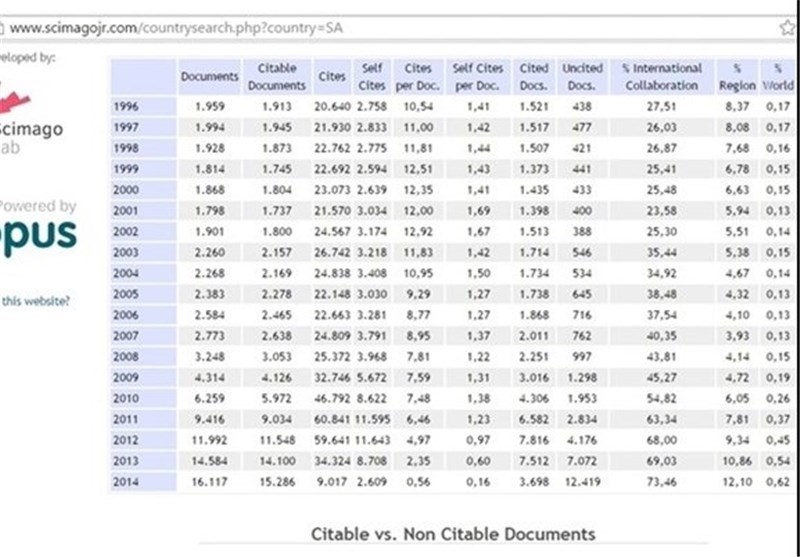Click the 'Citable vs. Non Citable Documents' heading
The image size is (800, 557).
[x=453, y=533]
